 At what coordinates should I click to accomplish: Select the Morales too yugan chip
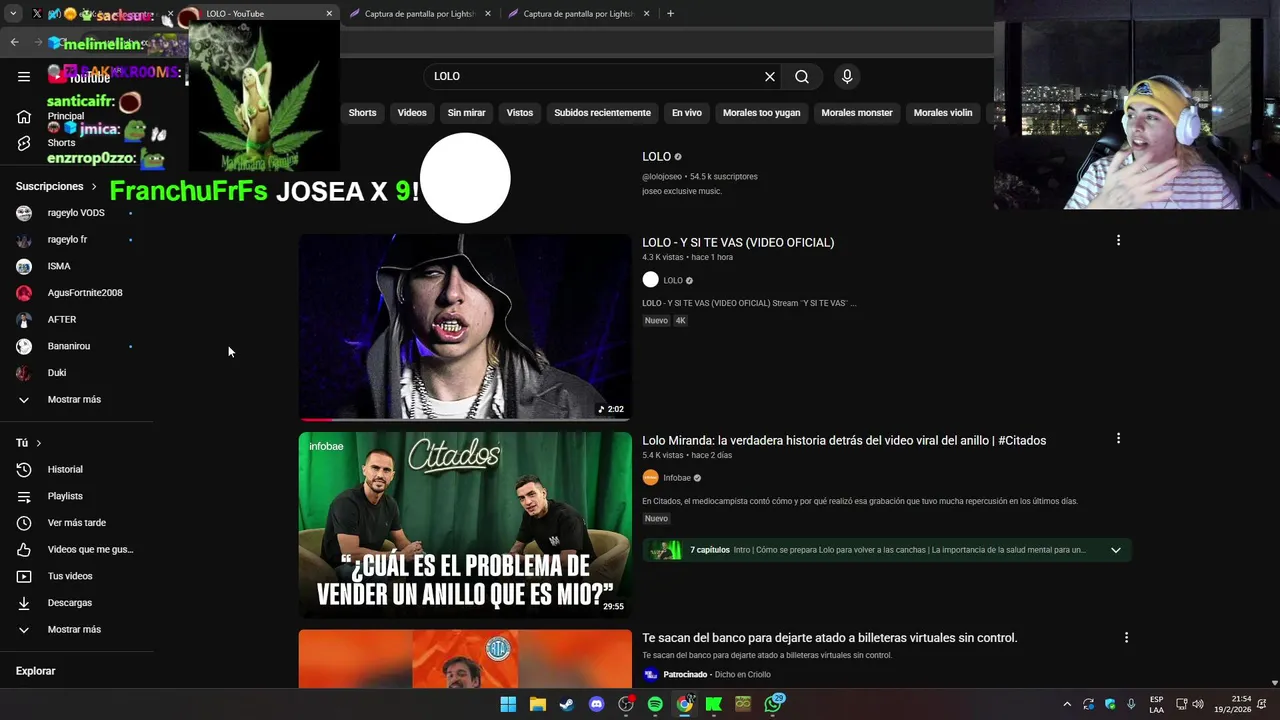point(762,113)
